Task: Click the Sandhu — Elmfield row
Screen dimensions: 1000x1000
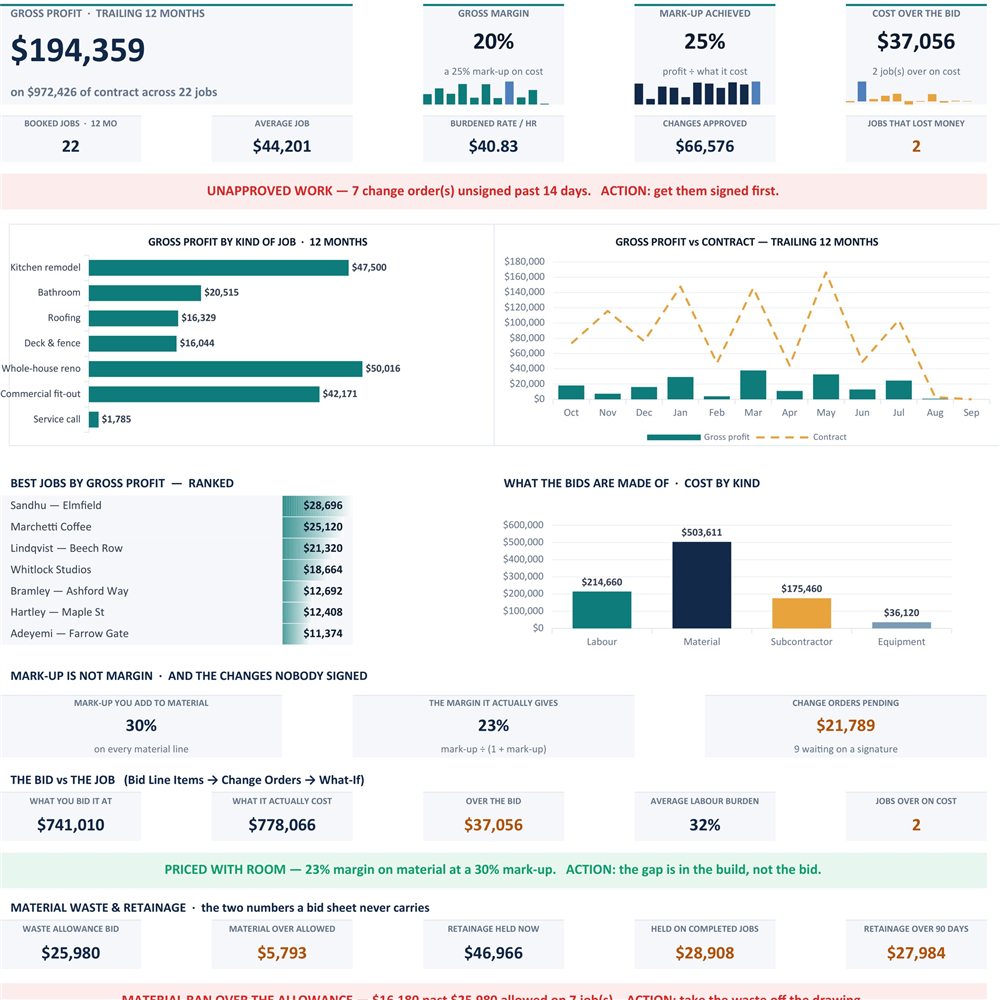Action: pyautogui.click(x=176, y=505)
